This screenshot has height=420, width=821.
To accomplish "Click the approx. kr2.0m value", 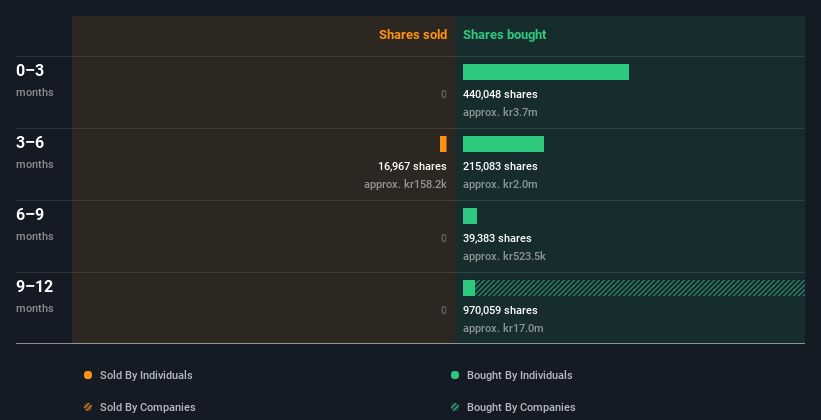I will coord(500,184).
